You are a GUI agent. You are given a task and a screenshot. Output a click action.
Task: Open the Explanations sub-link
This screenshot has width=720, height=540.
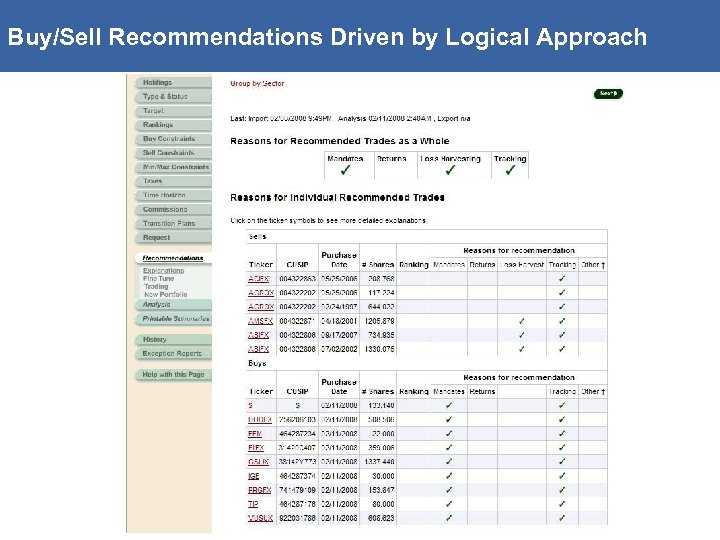[x=163, y=270]
